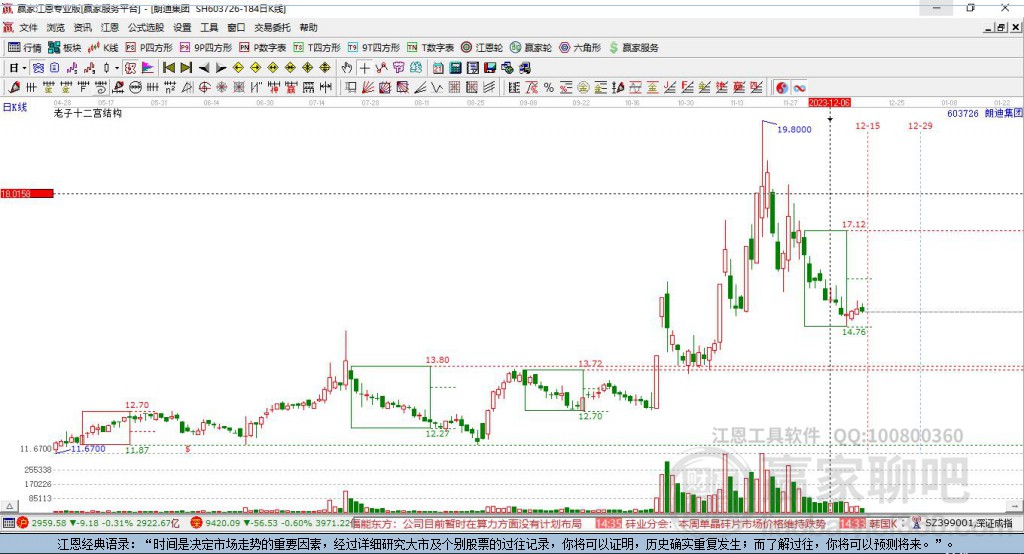Open the 9P四方形 tool

tap(206, 48)
